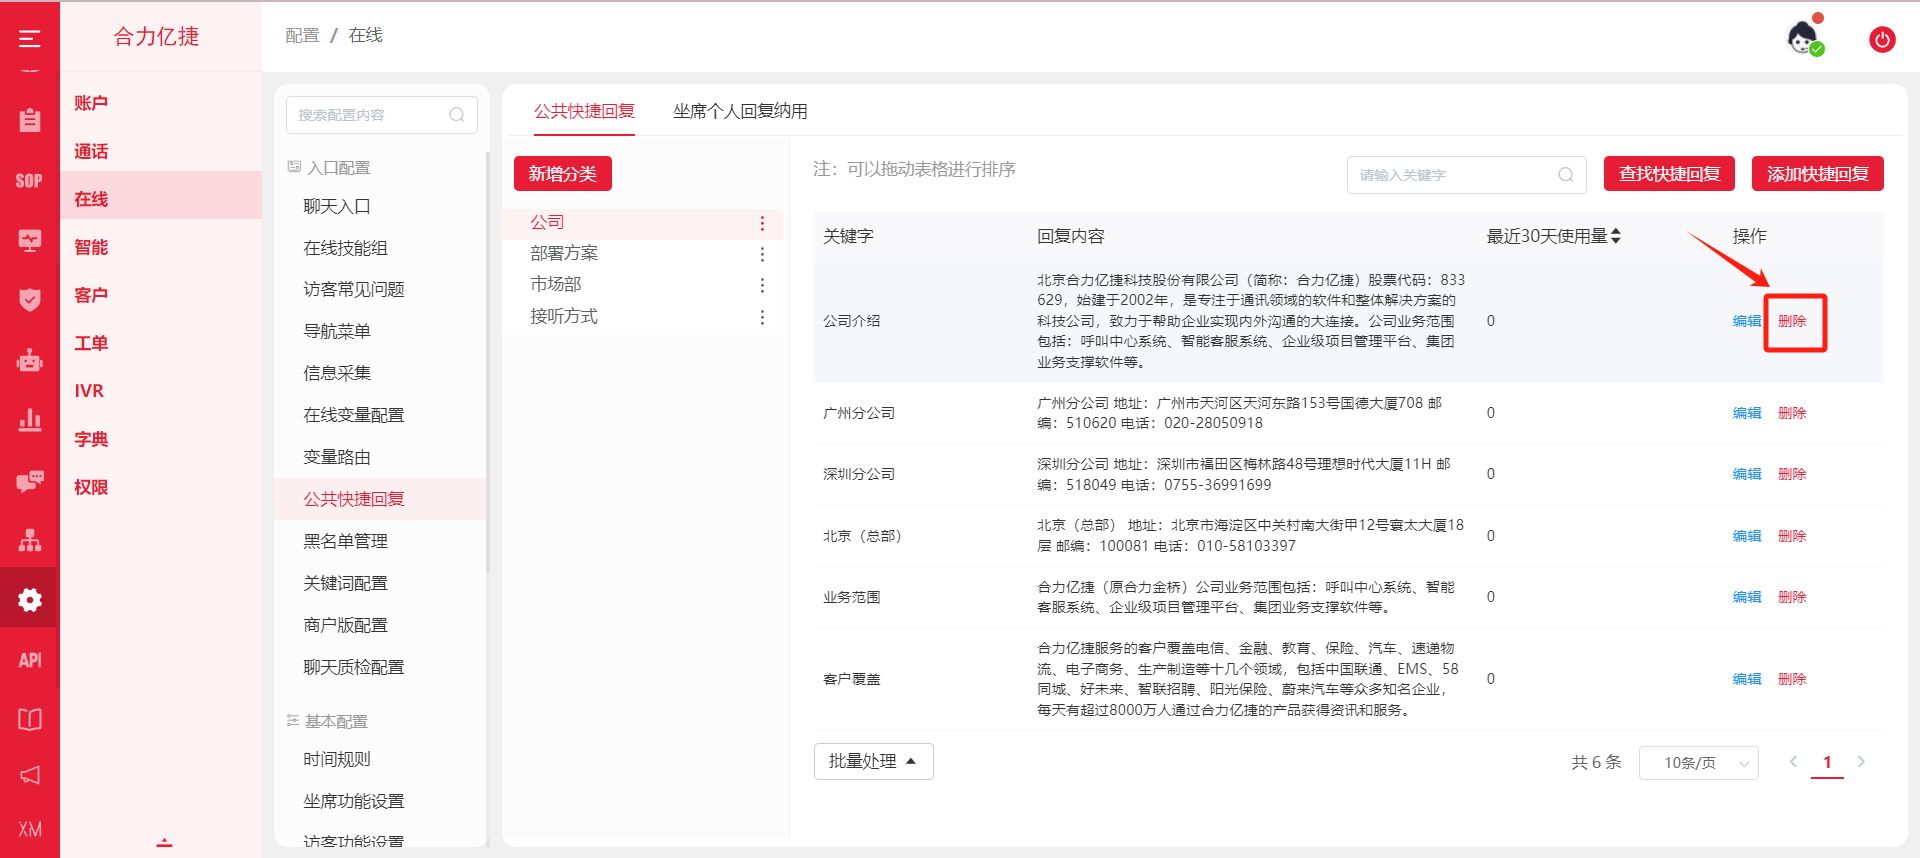Click the search icon in config search box
Screen dimensions: 1920x858
(x=457, y=115)
